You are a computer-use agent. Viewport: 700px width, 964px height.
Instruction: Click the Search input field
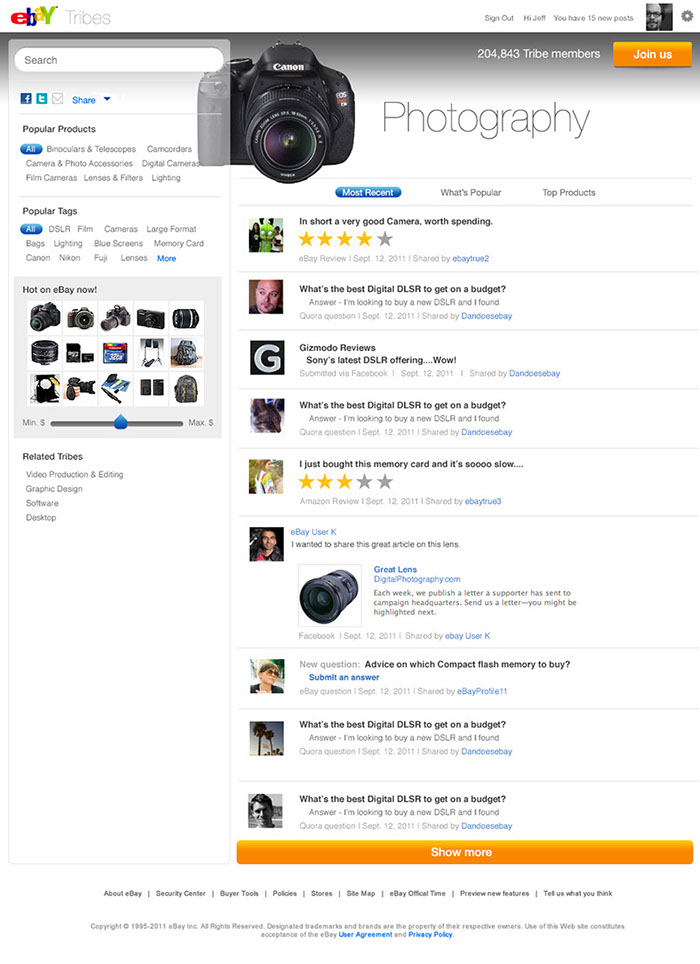click(x=119, y=60)
